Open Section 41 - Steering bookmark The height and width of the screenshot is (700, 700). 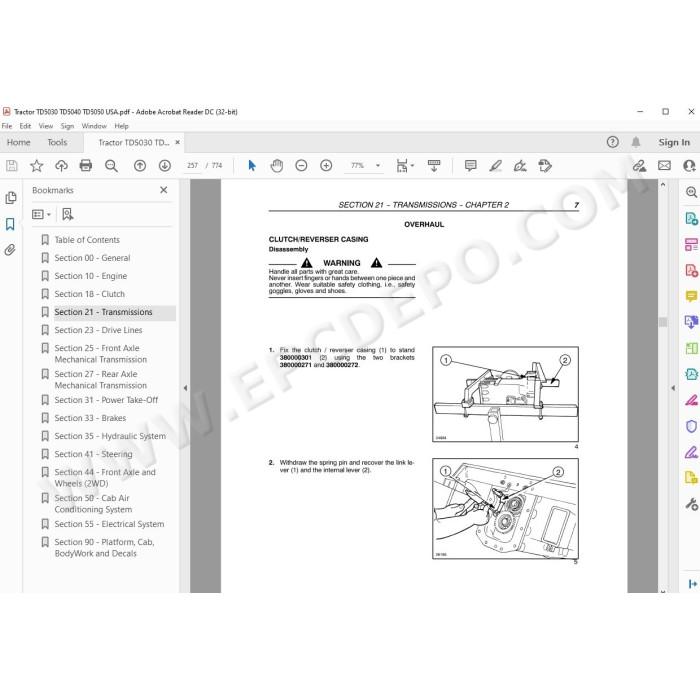(93, 454)
